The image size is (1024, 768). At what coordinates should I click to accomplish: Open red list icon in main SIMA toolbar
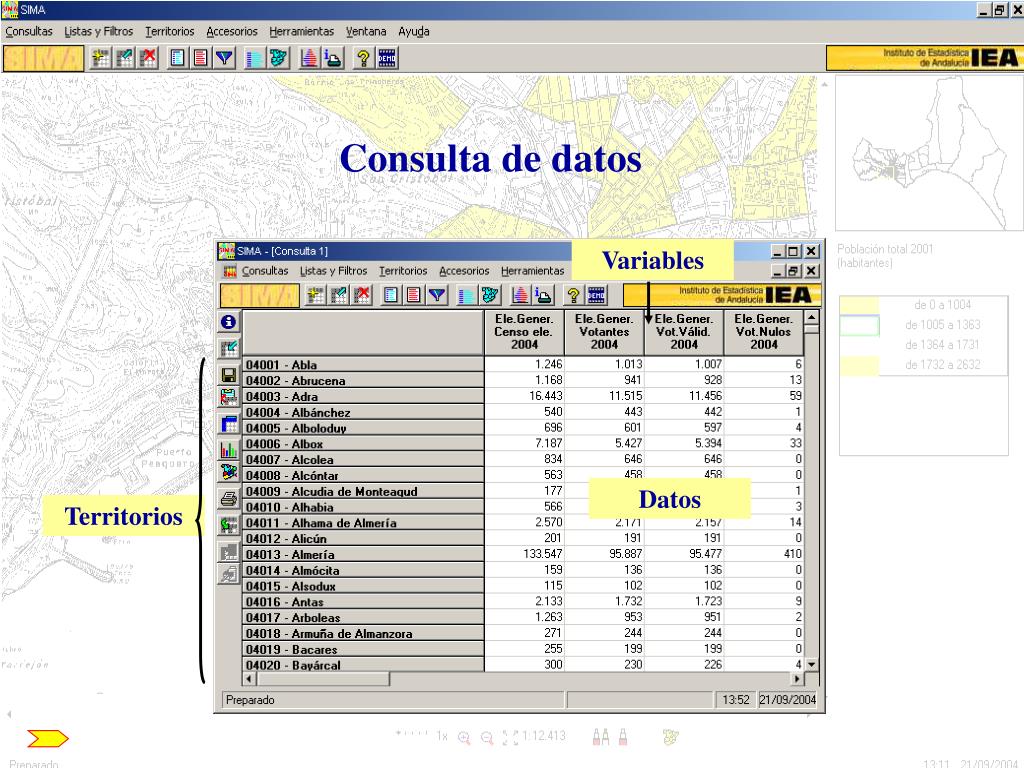pos(200,58)
